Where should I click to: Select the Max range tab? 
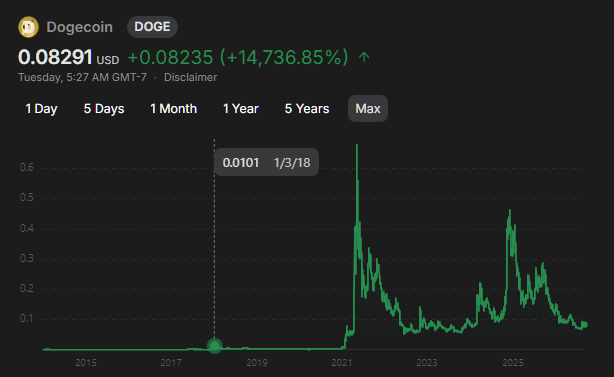click(x=368, y=108)
